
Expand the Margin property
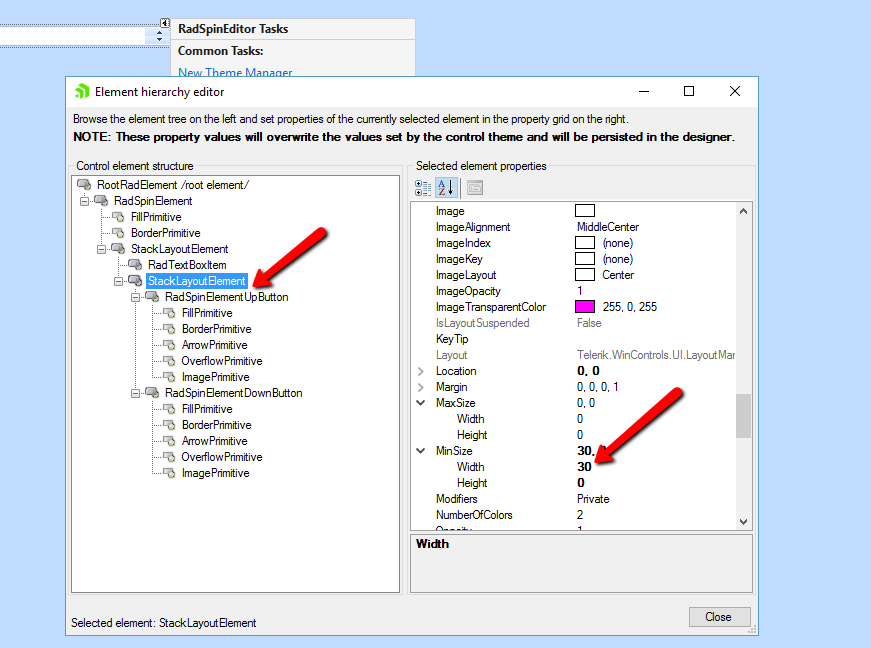click(421, 387)
